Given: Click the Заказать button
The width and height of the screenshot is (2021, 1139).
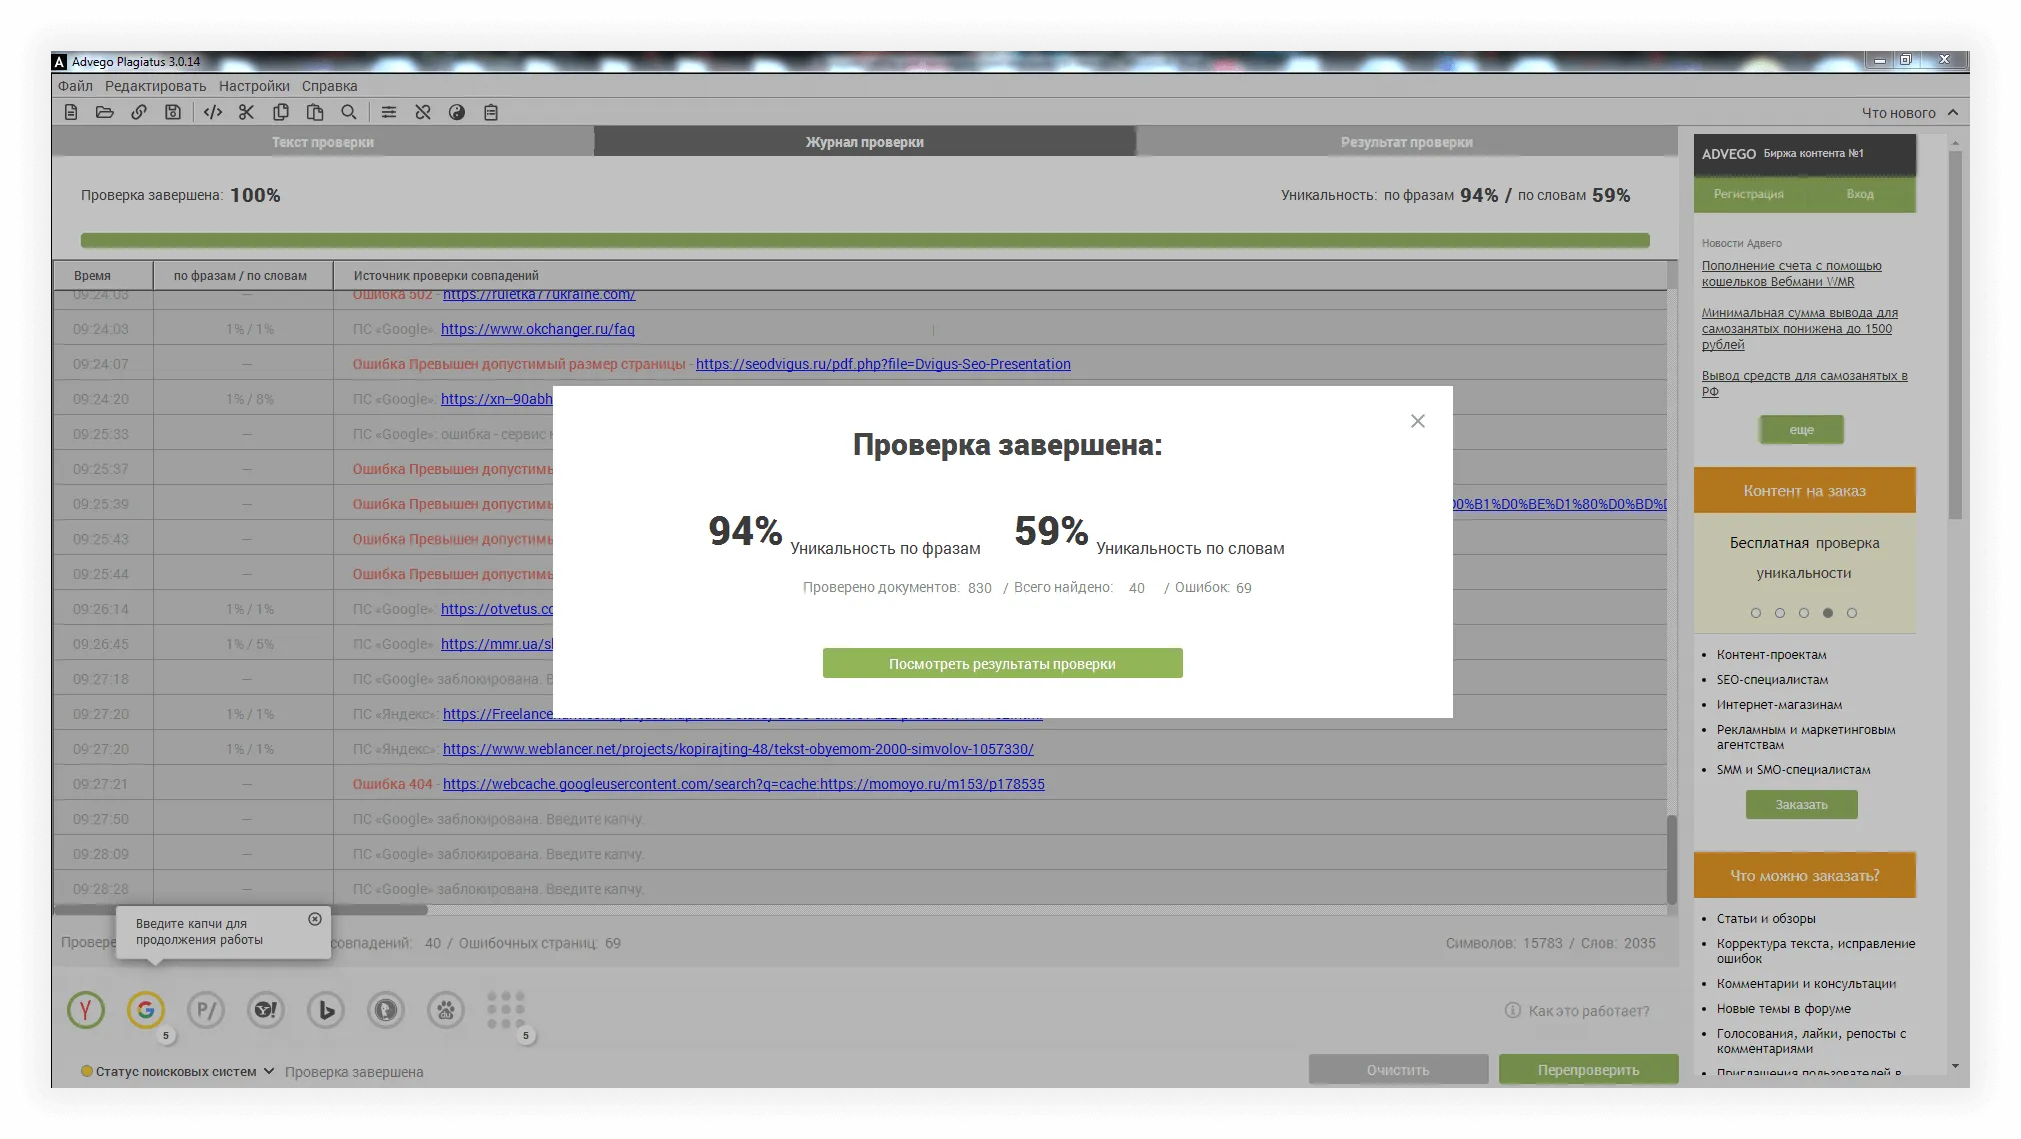Looking at the screenshot, I should [1801, 804].
